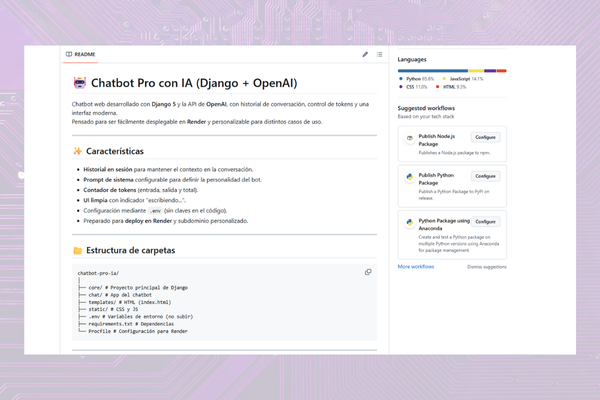Open the README outline list icon
This screenshot has width=600, height=400.
coord(379,54)
